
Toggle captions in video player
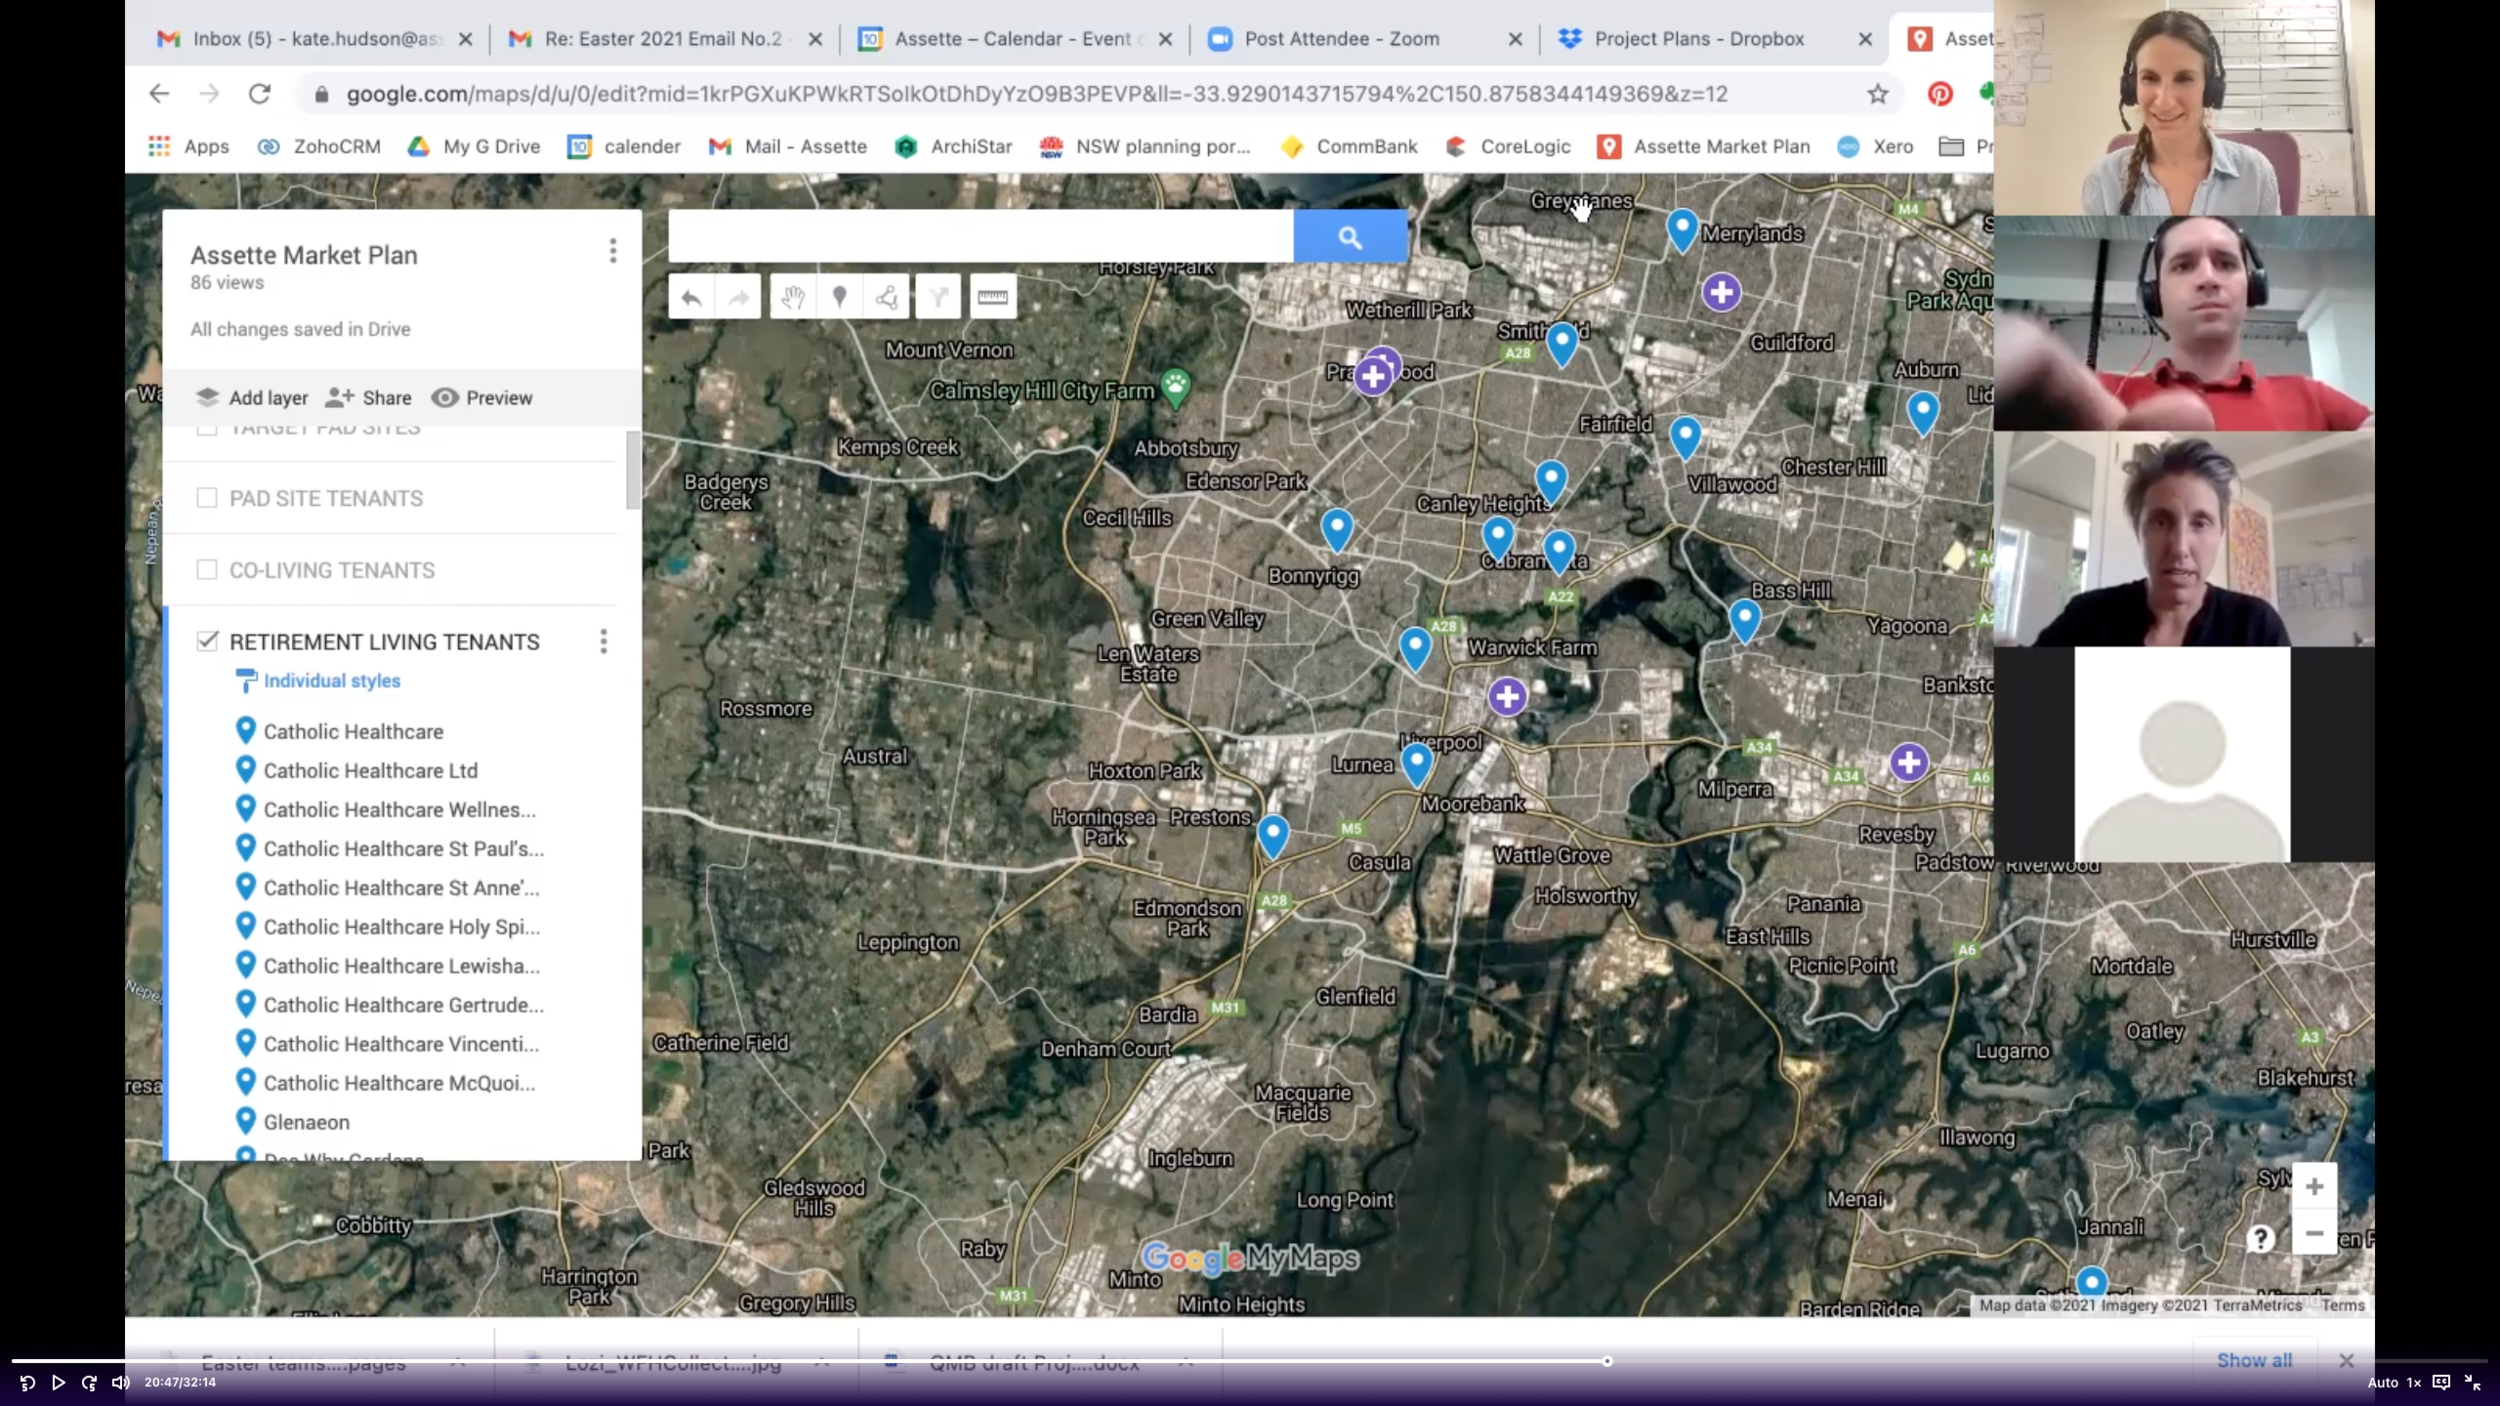tap(2441, 1383)
